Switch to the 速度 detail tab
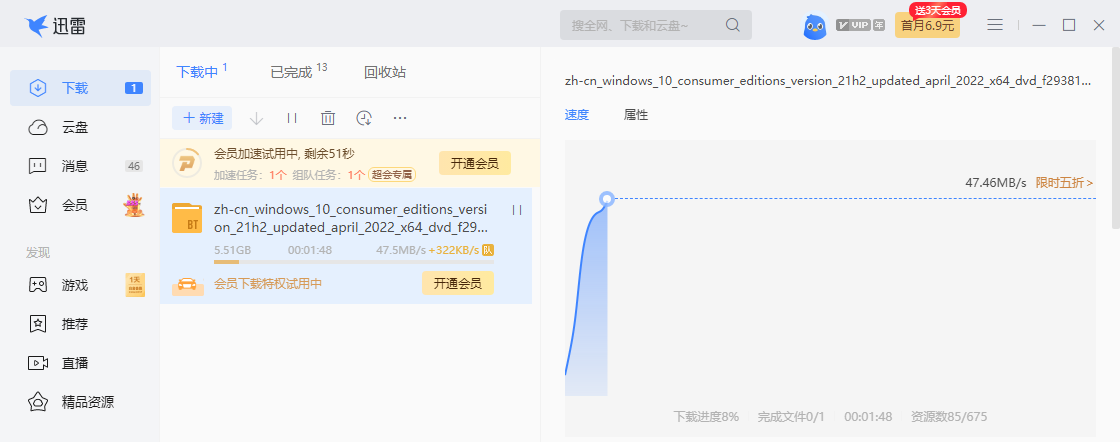Image resolution: width=1120 pixels, height=442 pixels. [x=576, y=115]
